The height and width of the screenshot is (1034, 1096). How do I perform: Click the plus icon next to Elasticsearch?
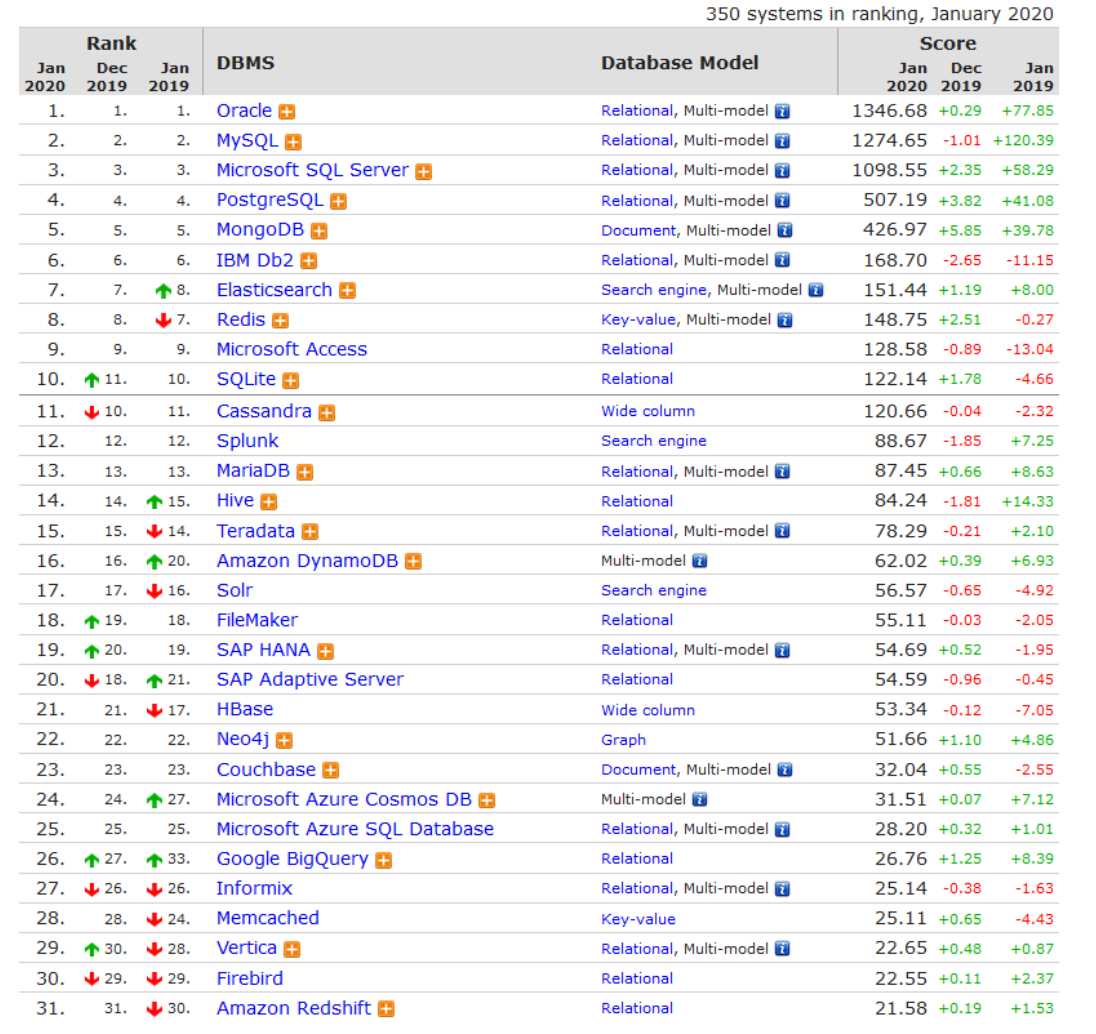pyautogui.click(x=347, y=290)
